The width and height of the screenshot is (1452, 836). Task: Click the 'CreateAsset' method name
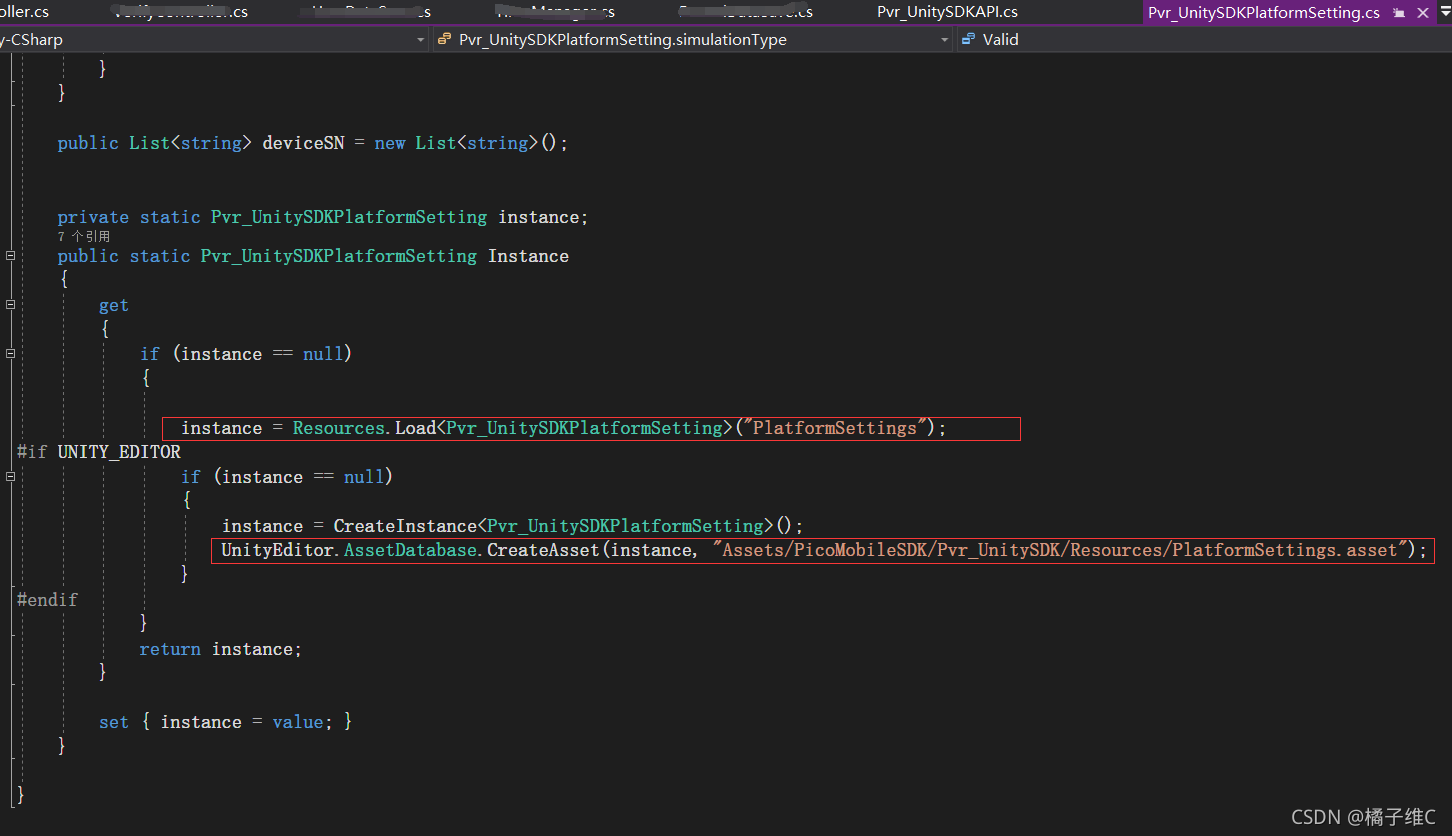tap(543, 550)
